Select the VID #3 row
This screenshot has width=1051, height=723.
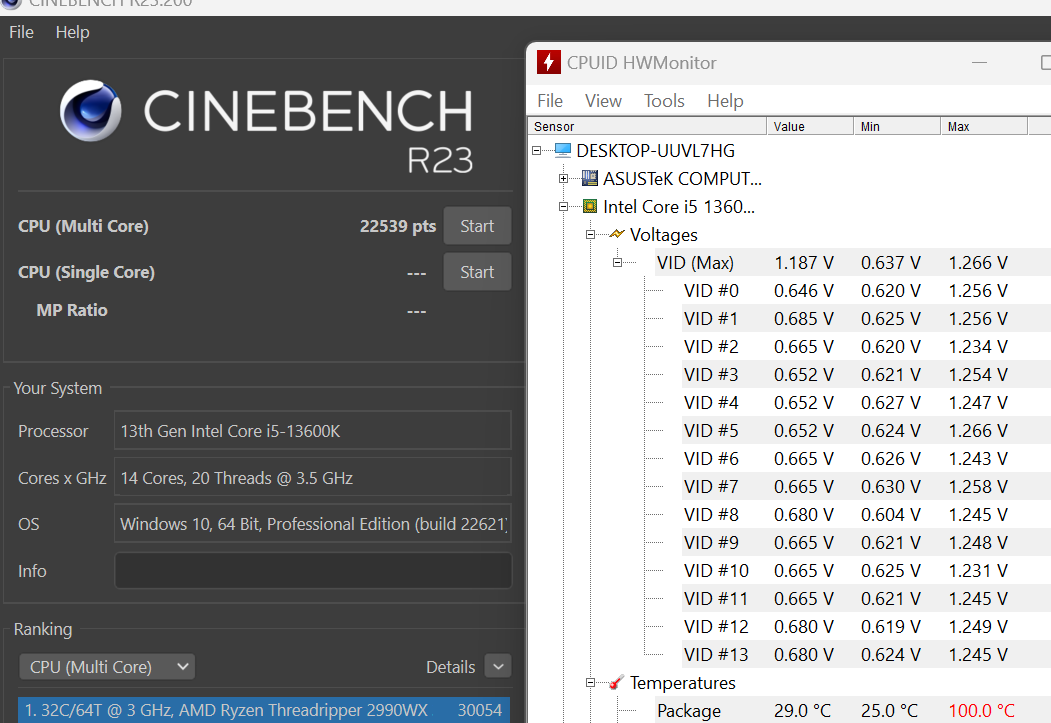pos(867,375)
